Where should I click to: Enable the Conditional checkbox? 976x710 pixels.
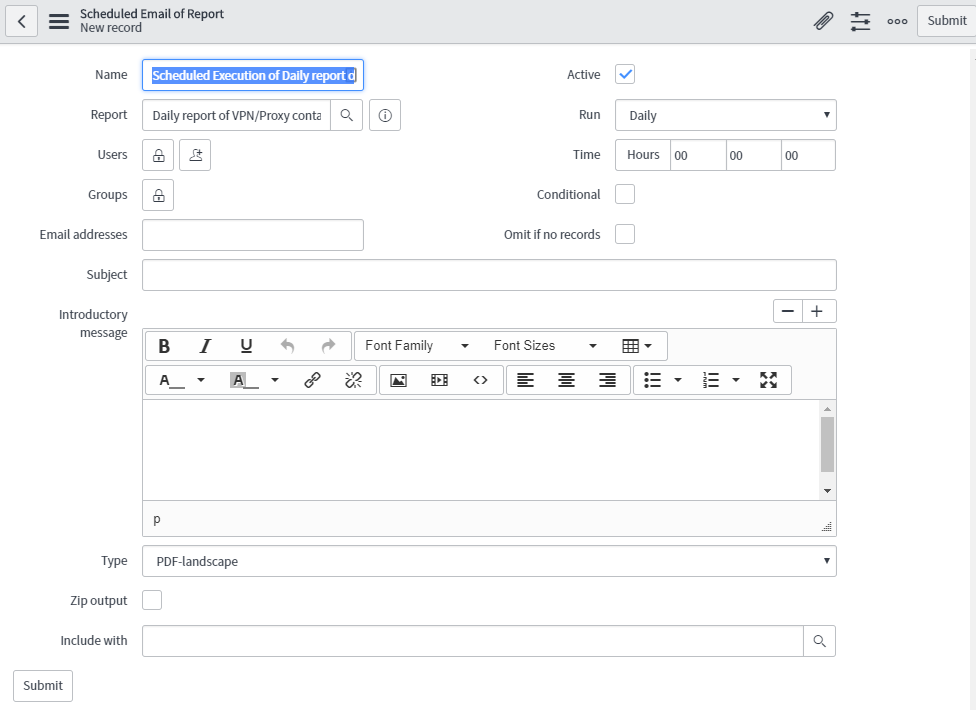[624, 193]
